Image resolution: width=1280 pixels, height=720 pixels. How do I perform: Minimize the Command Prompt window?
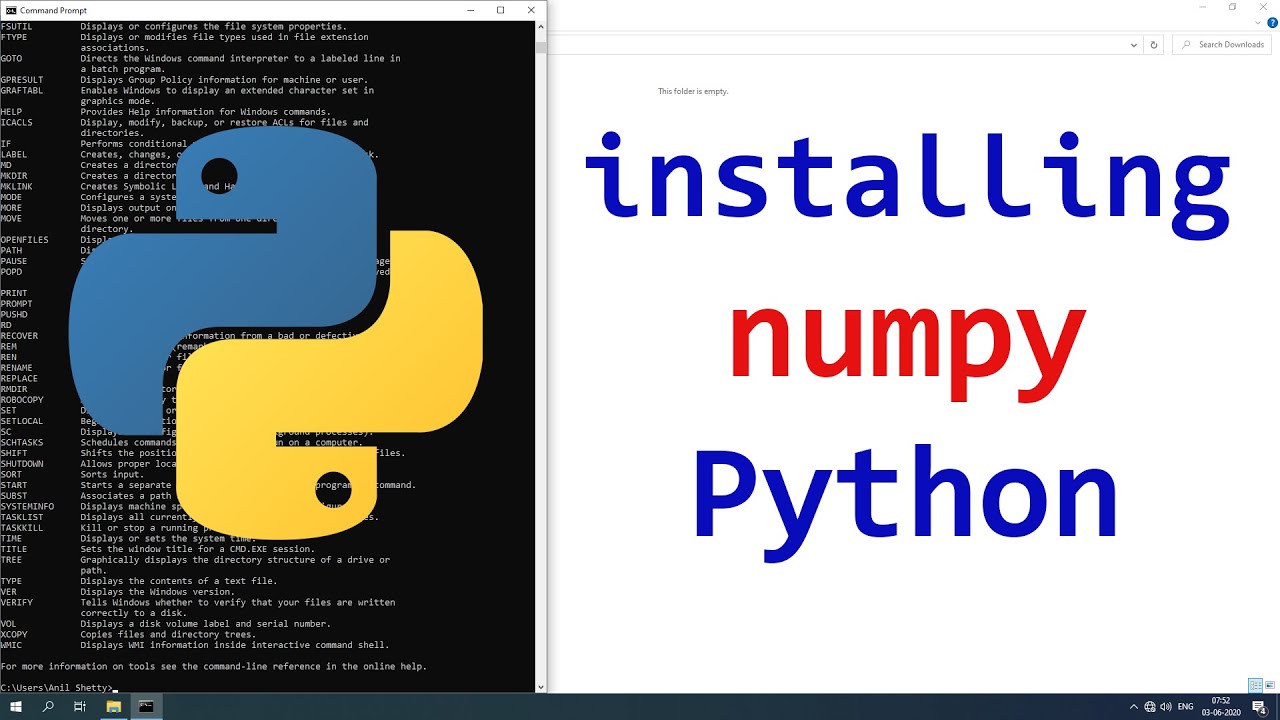coord(472,10)
